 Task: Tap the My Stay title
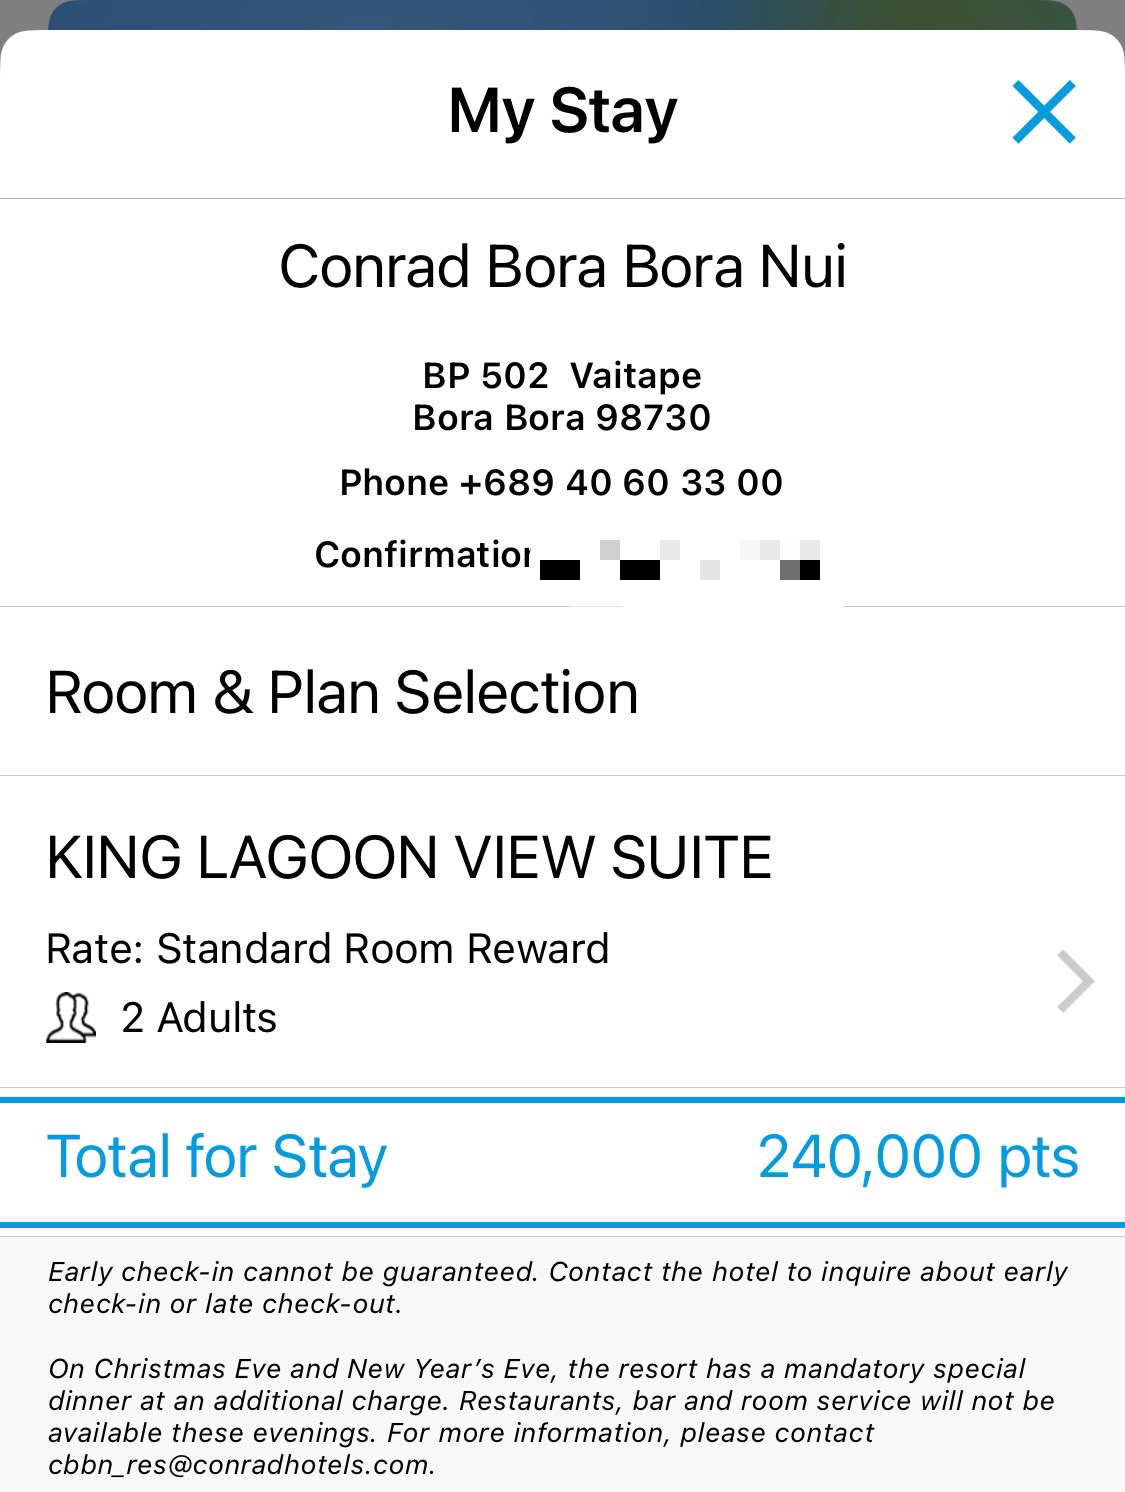[x=563, y=111]
